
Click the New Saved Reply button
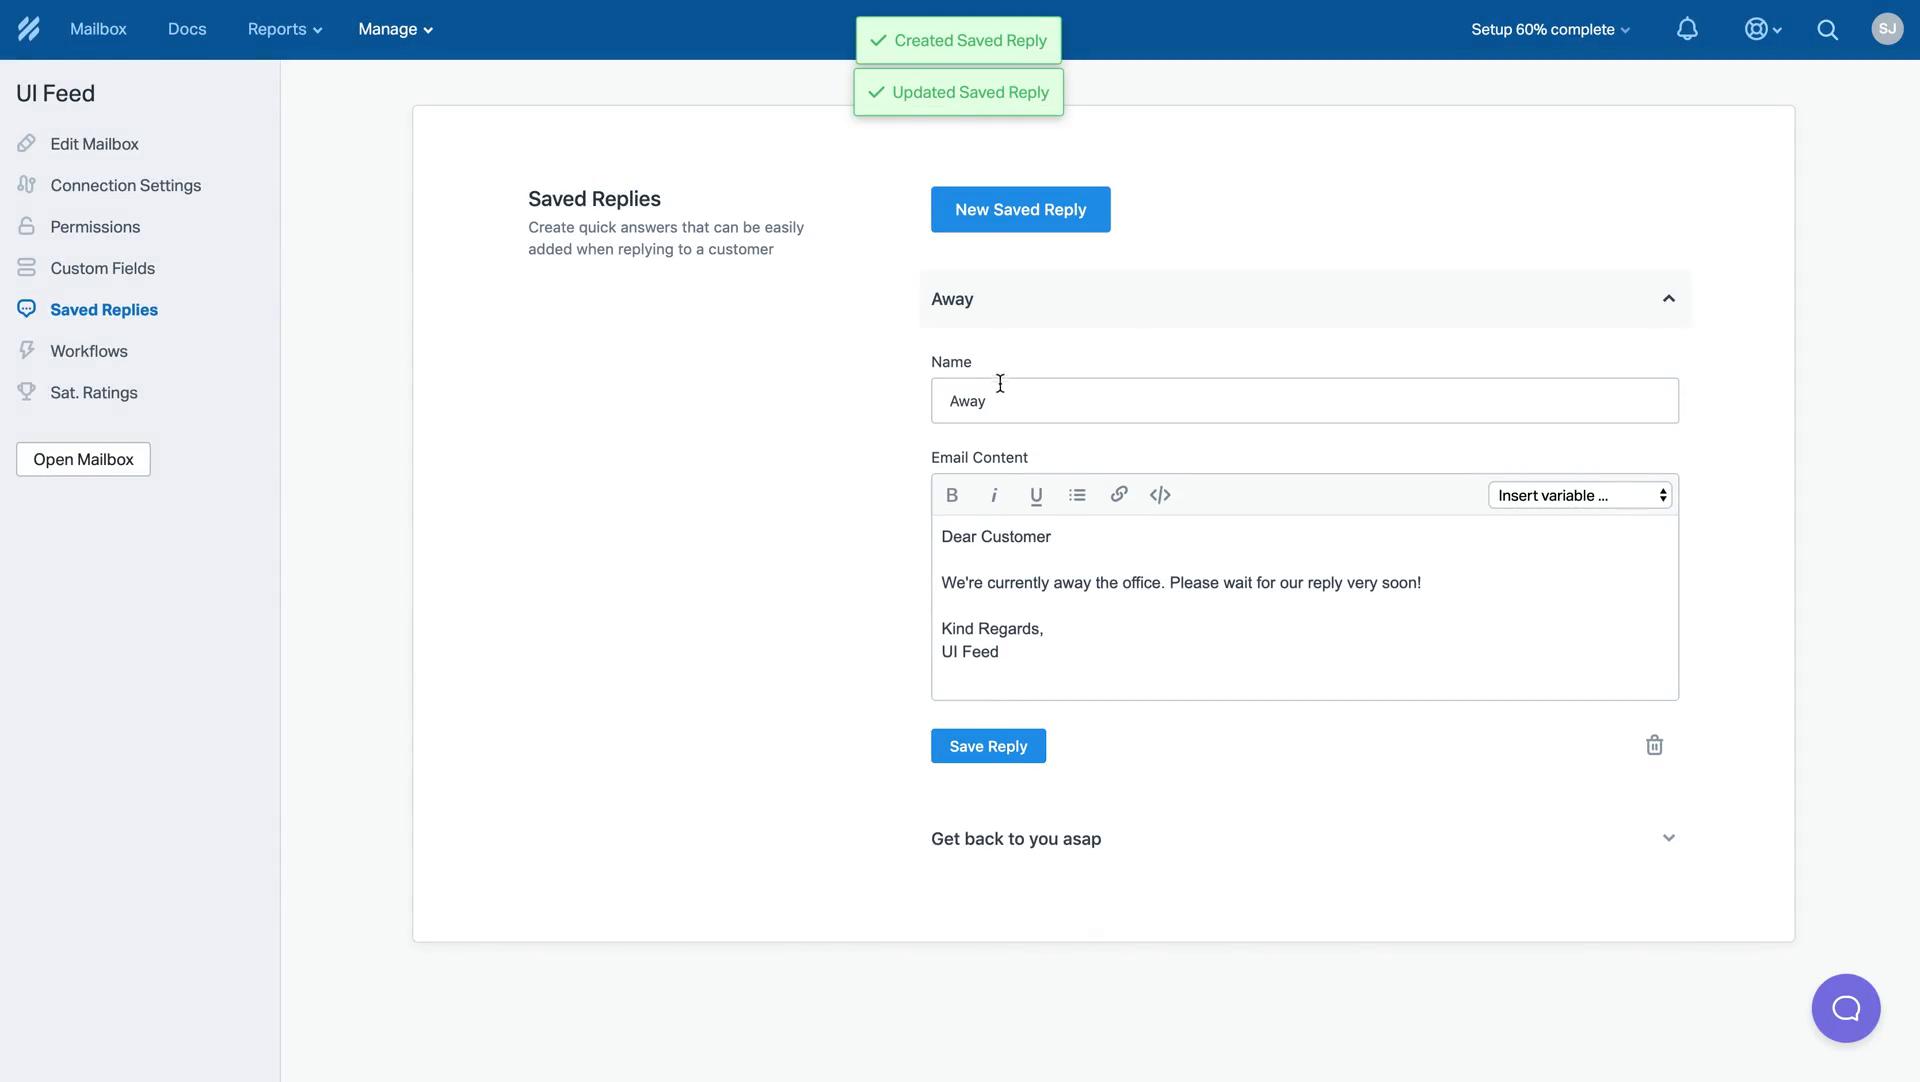pos(1021,208)
